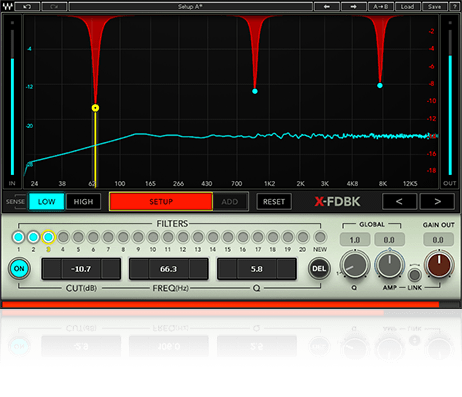Click the previous filter < button
The height and width of the screenshot is (397, 462).
click(x=399, y=201)
